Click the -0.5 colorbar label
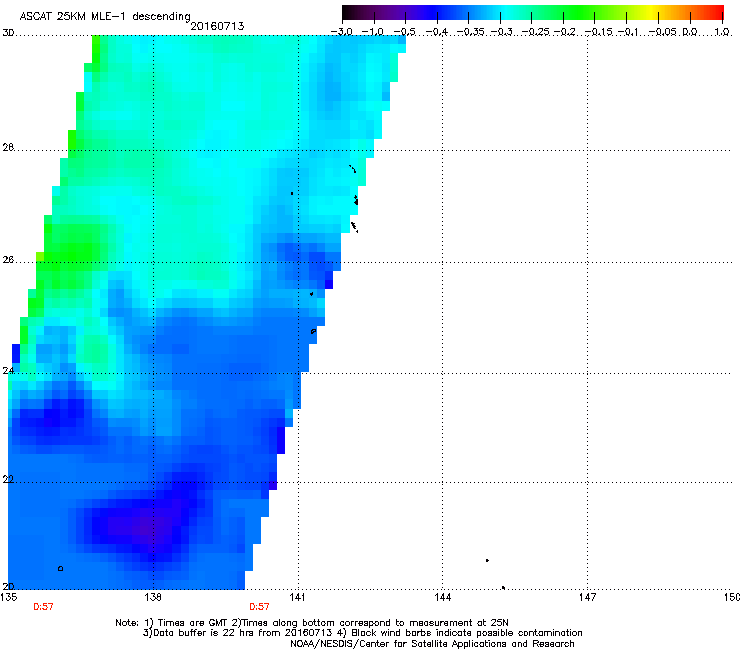 (x=404, y=32)
